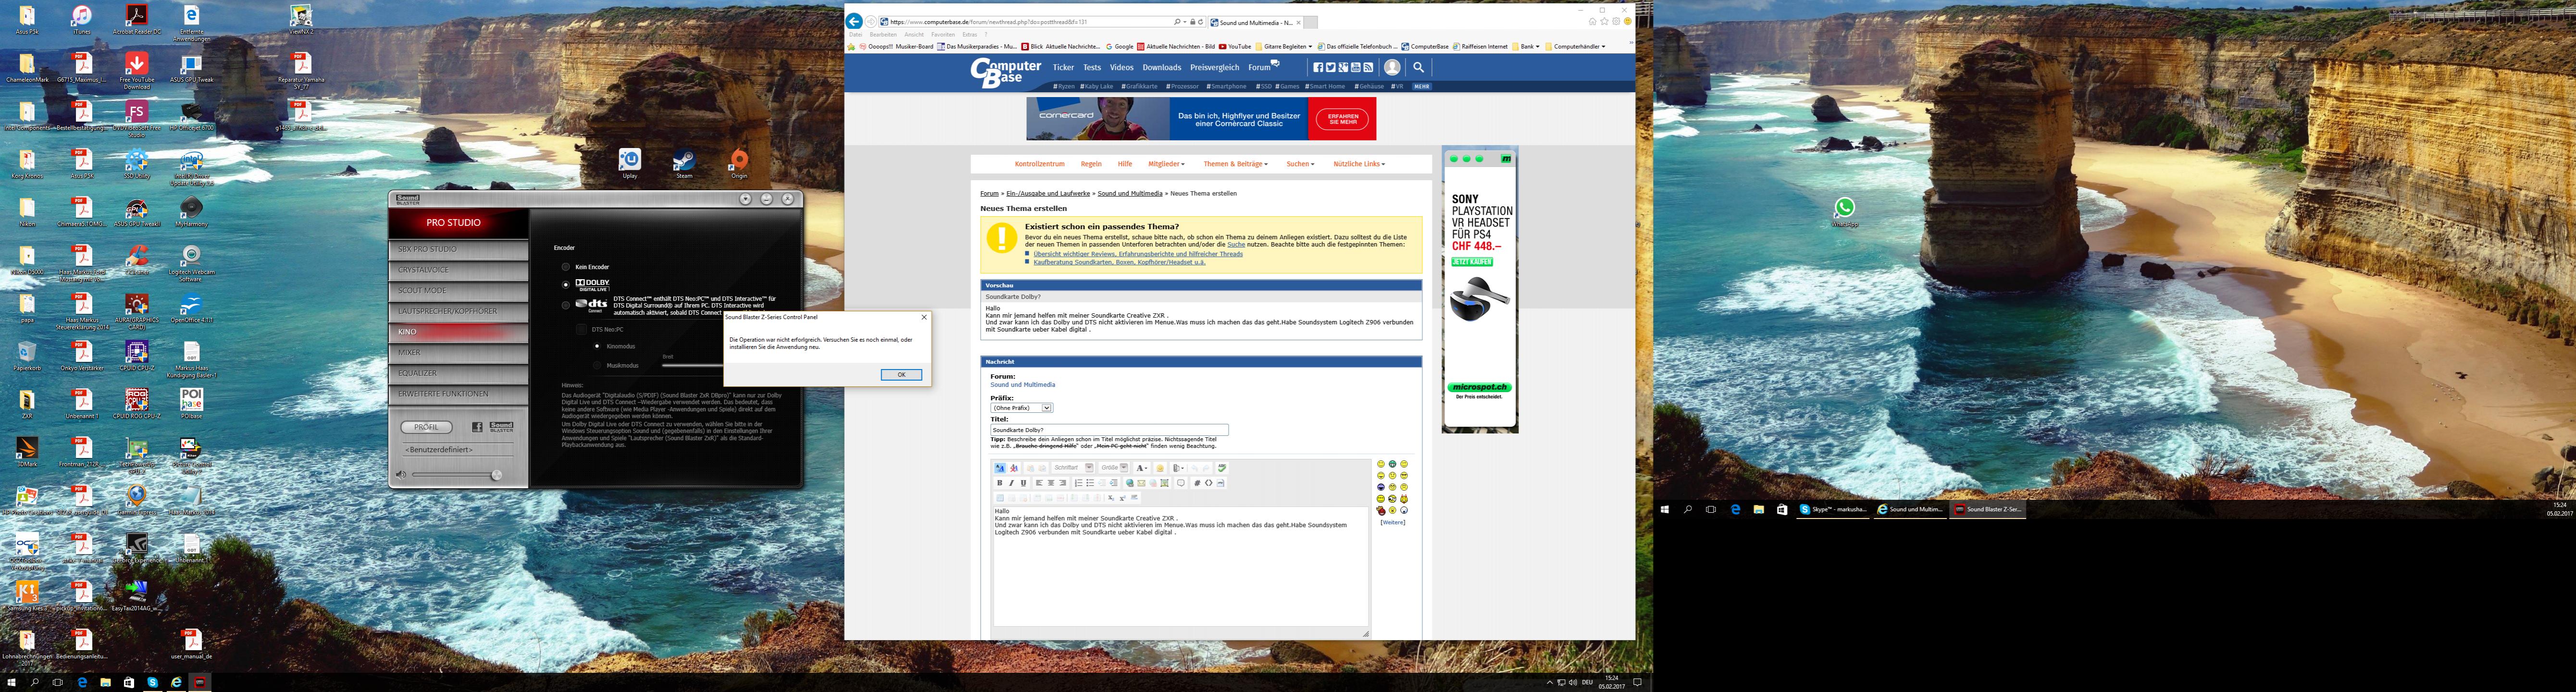Click the Titel text field

coord(1108,430)
